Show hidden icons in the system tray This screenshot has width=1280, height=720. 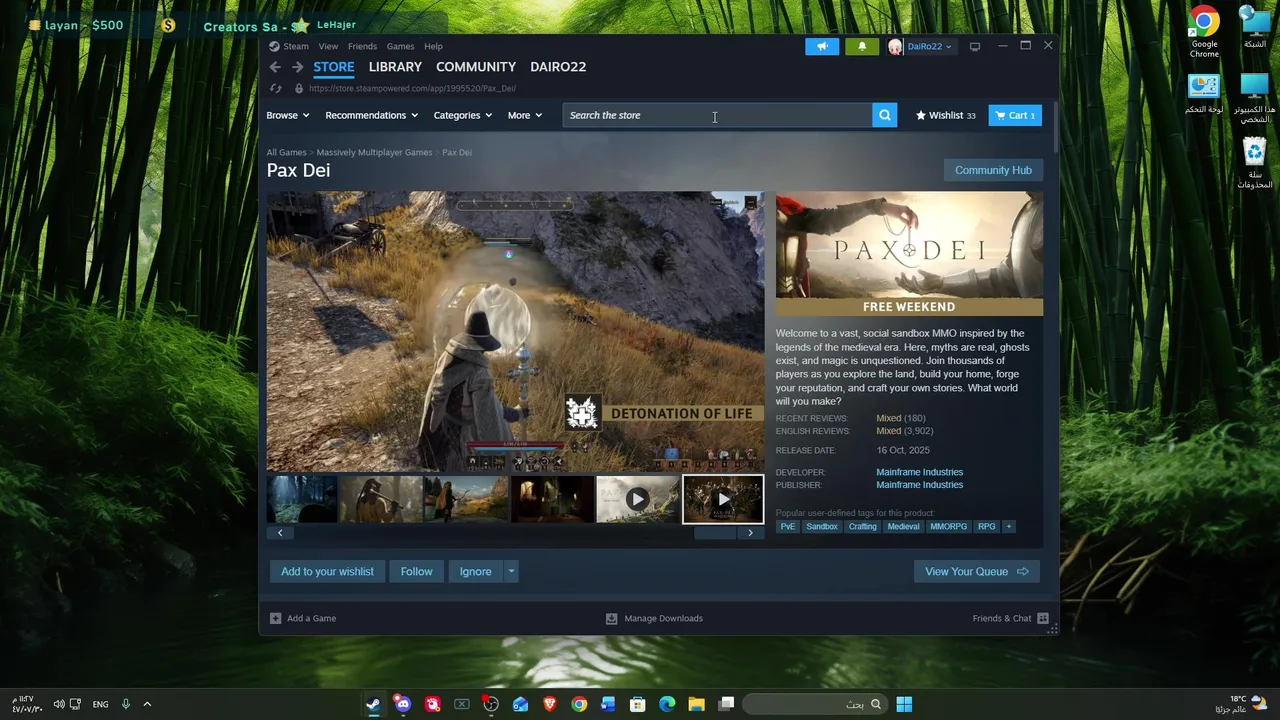click(x=146, y=704)
